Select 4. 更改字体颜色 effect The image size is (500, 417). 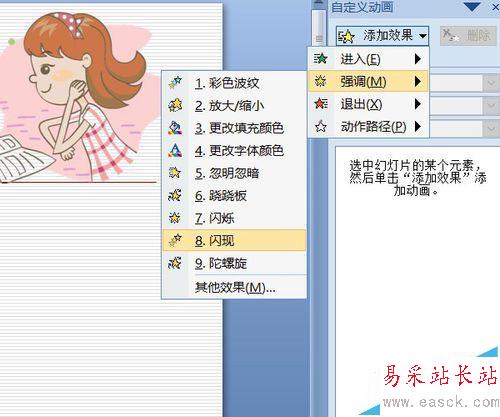tap(234, 150)
